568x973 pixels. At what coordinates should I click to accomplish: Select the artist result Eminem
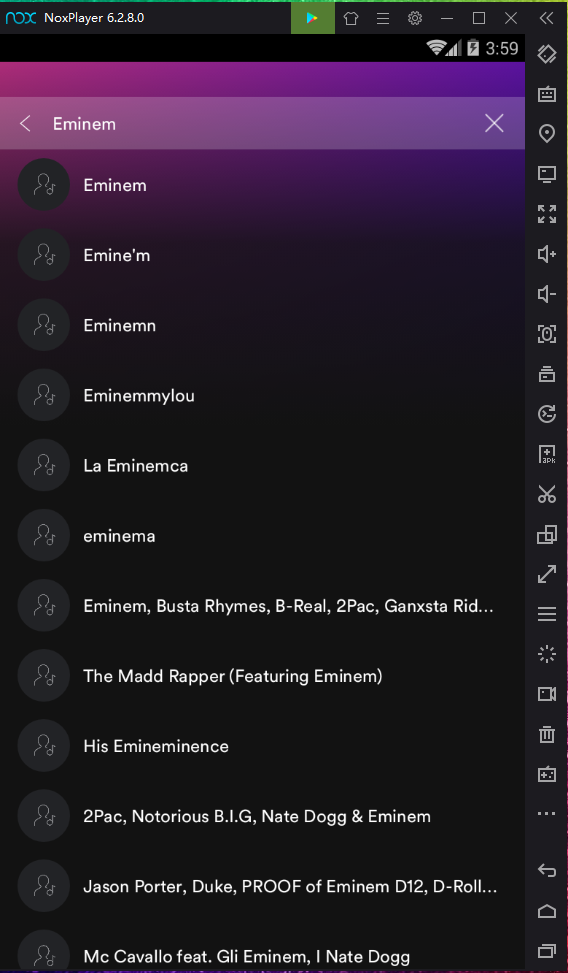(262, 185)
